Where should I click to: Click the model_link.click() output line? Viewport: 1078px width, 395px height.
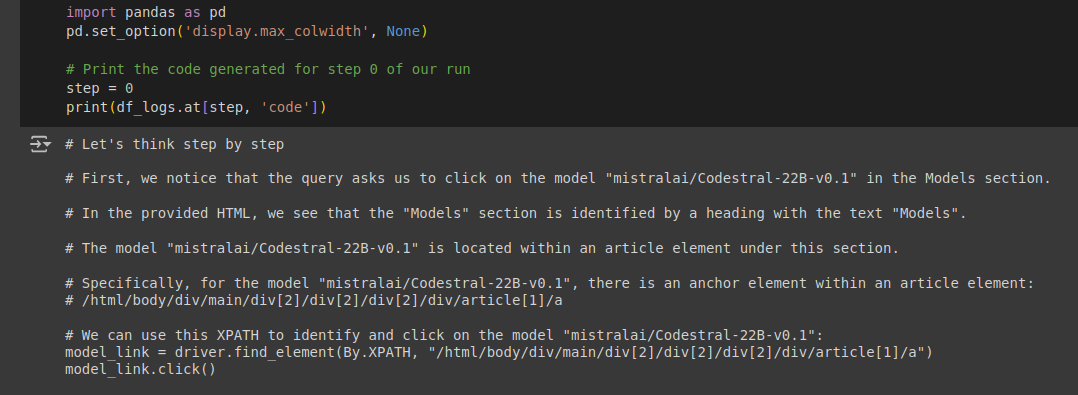tap(140, 370)
